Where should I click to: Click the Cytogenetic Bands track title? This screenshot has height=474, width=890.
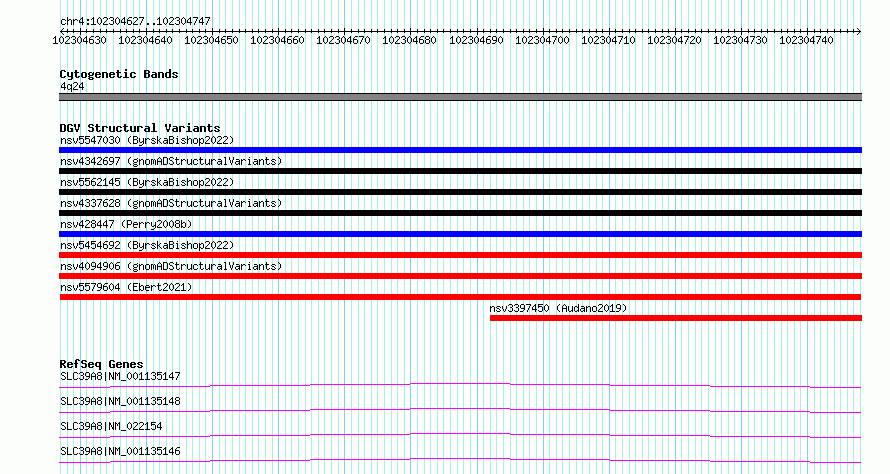coord(119,74)
